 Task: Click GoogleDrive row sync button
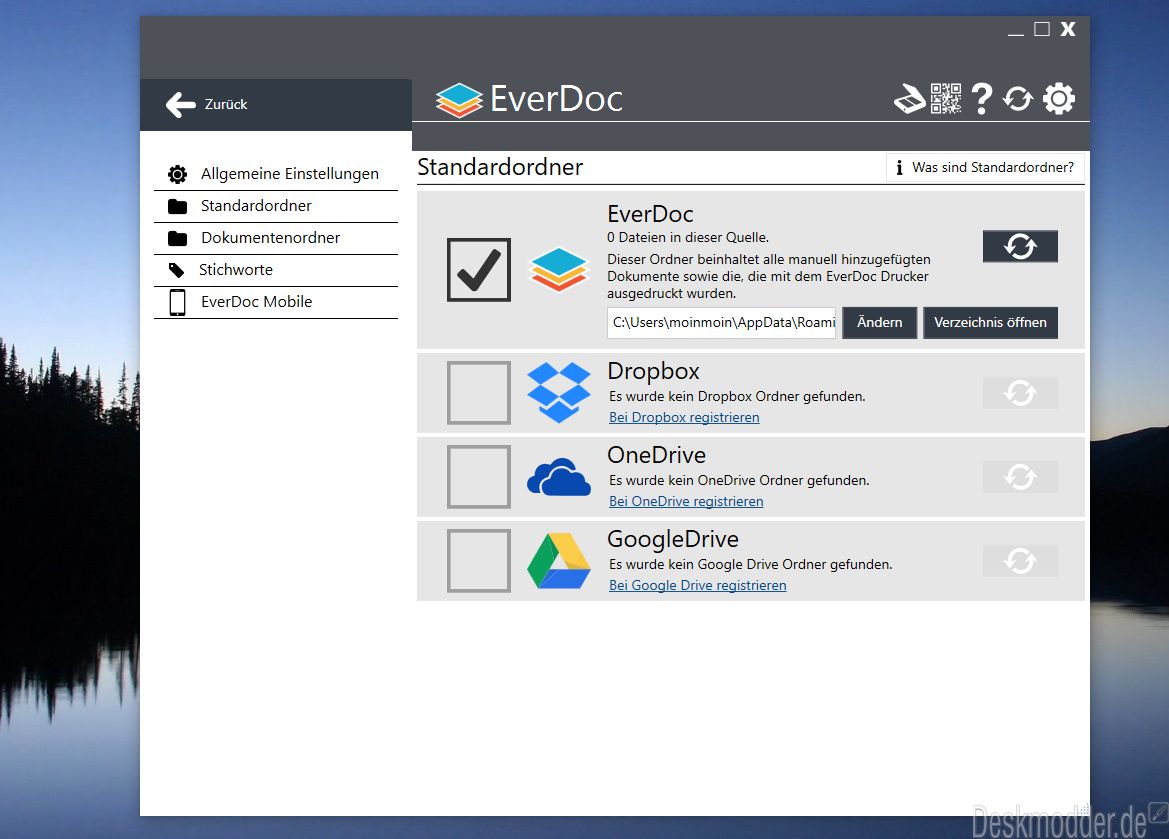pos(1020,561)
